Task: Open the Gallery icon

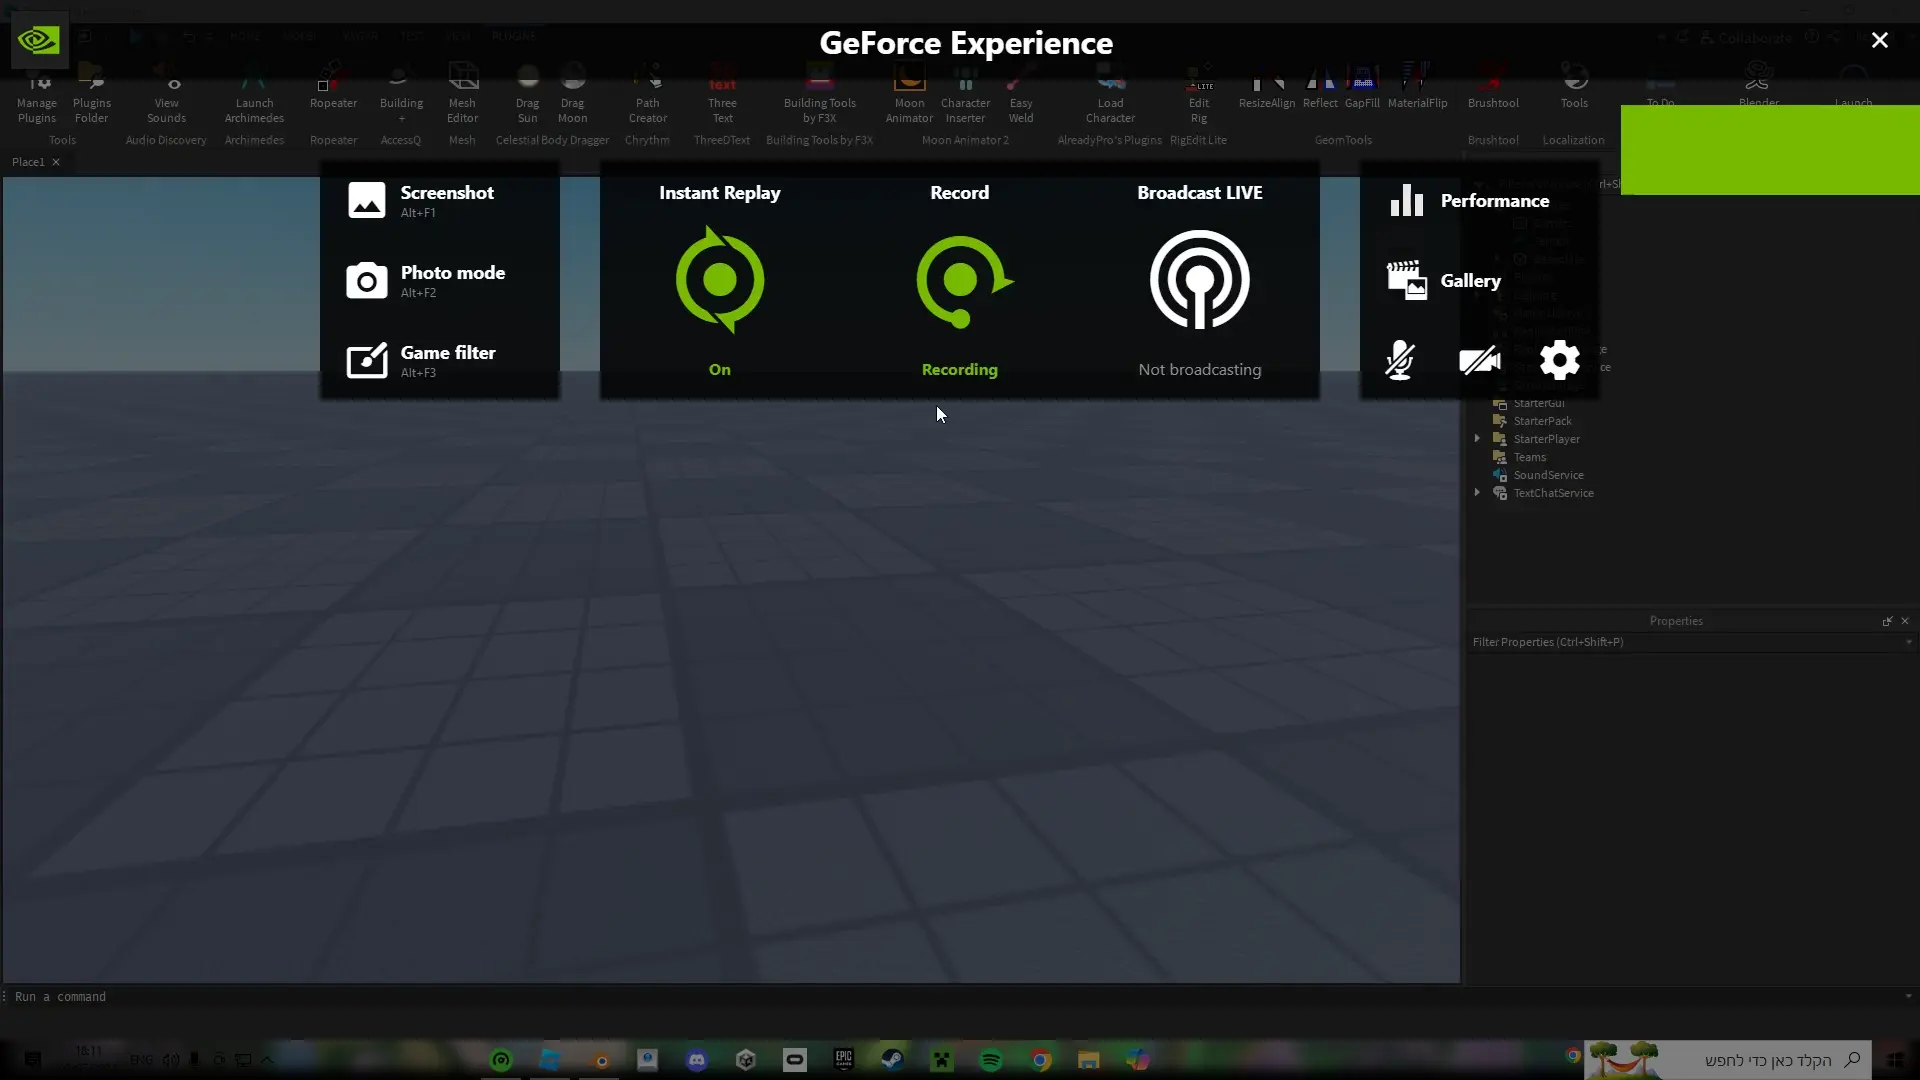Action: tap(1406, 281)
